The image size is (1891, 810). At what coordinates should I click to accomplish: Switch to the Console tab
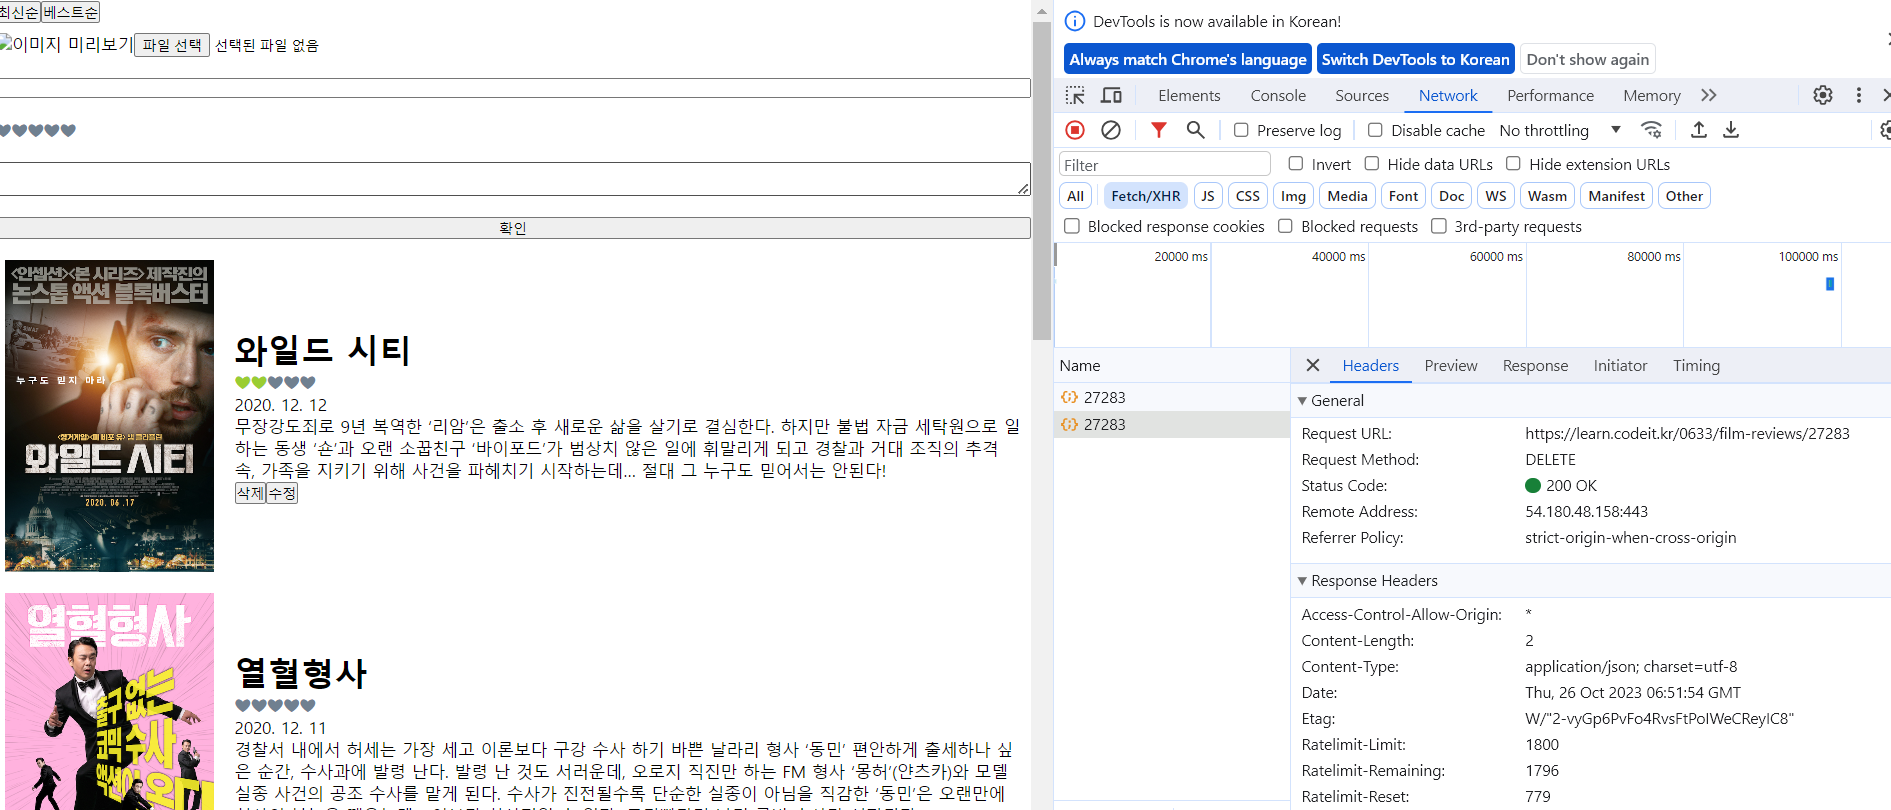(x=1278, y=96)
